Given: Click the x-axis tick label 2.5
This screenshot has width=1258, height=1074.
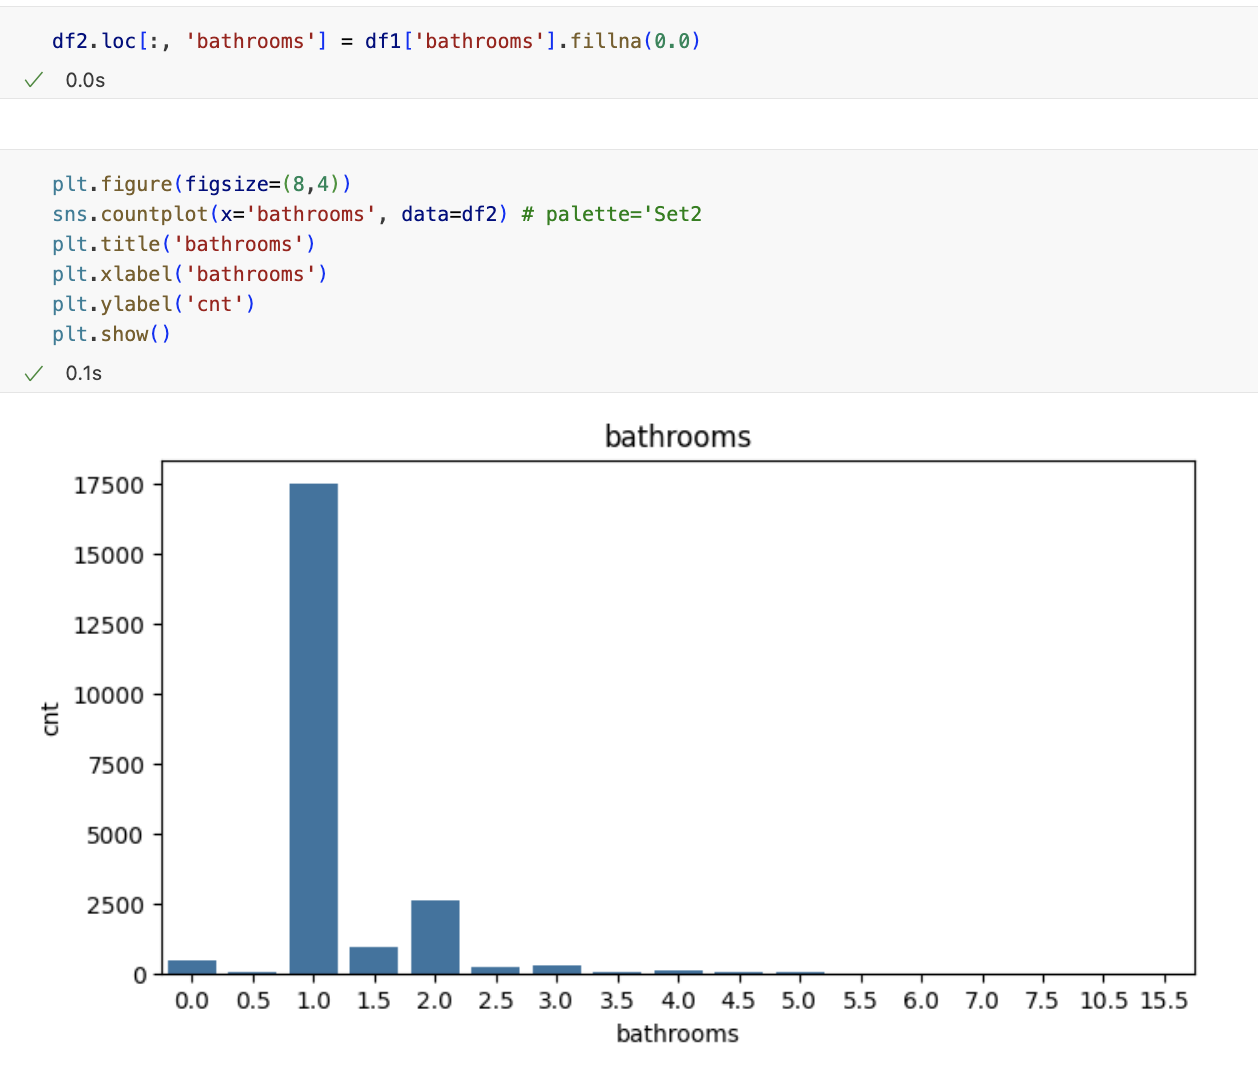Looking at the screenshot, I should [495, 1000].
